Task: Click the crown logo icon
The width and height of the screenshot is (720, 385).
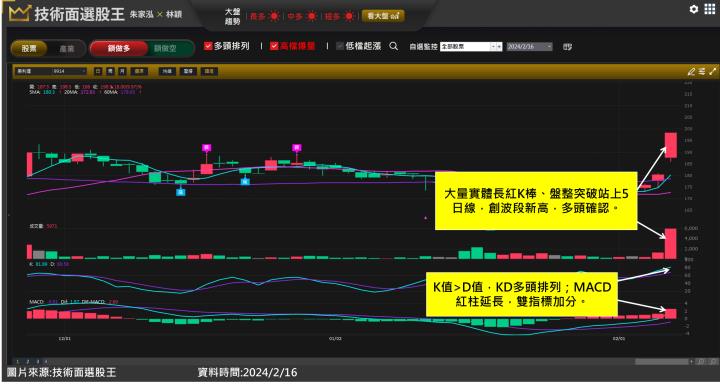Action: 20,13
